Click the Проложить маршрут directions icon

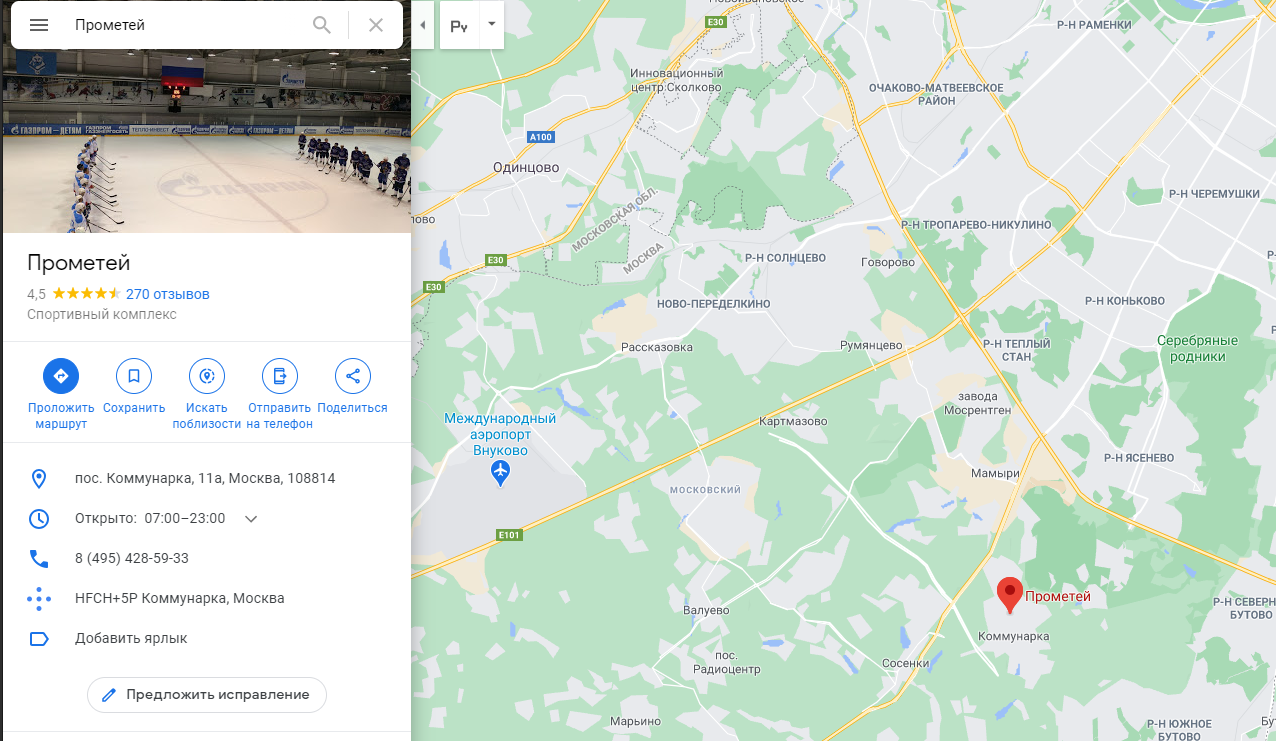pos(61,376)
